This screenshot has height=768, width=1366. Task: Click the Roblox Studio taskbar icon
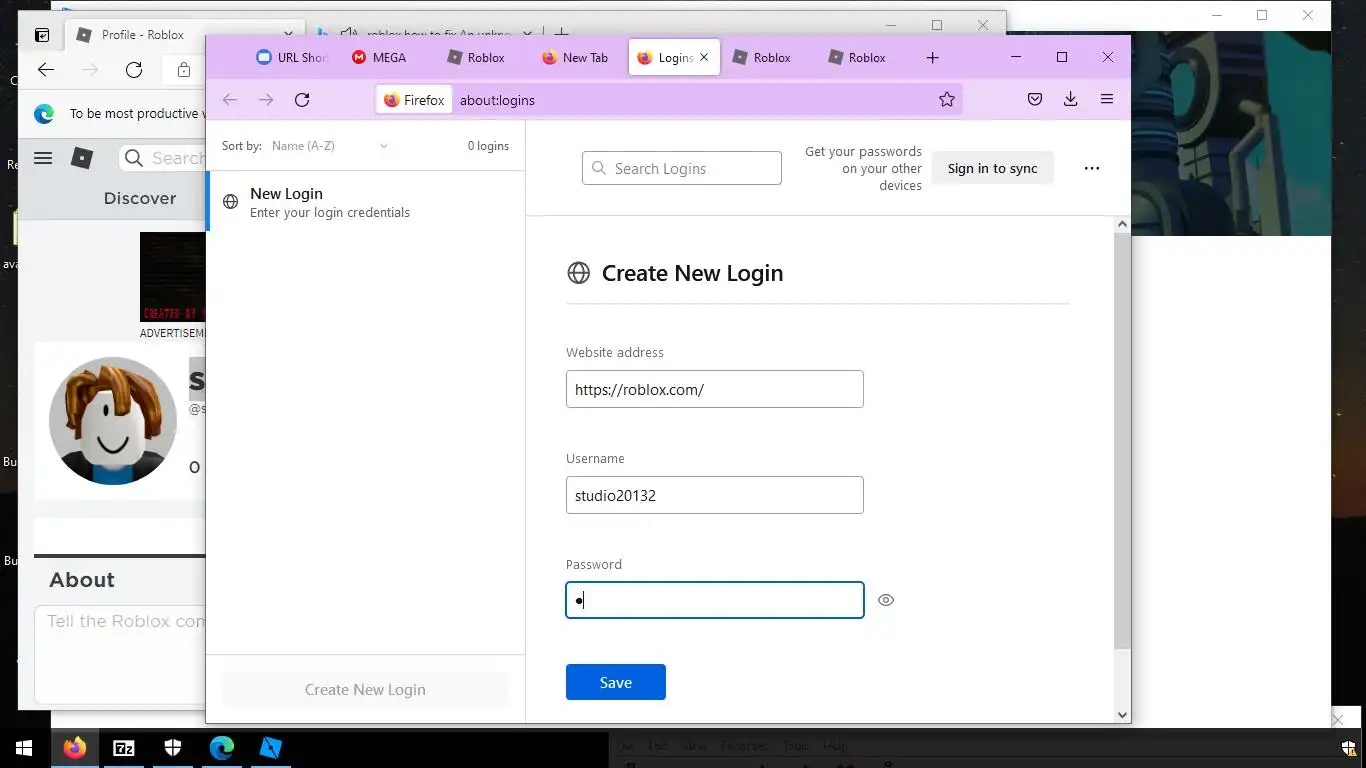click(x=271, y=748)
